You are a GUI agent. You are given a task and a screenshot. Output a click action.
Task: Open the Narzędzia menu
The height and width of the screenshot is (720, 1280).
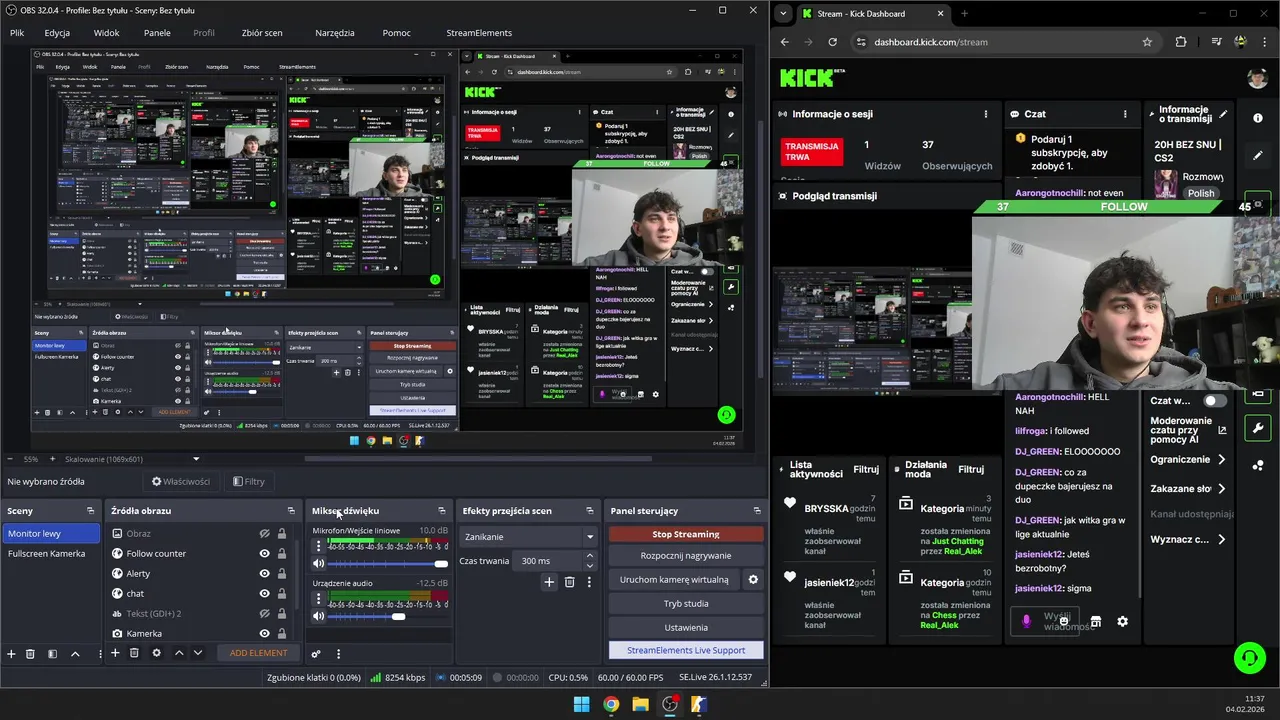(335, 33)
